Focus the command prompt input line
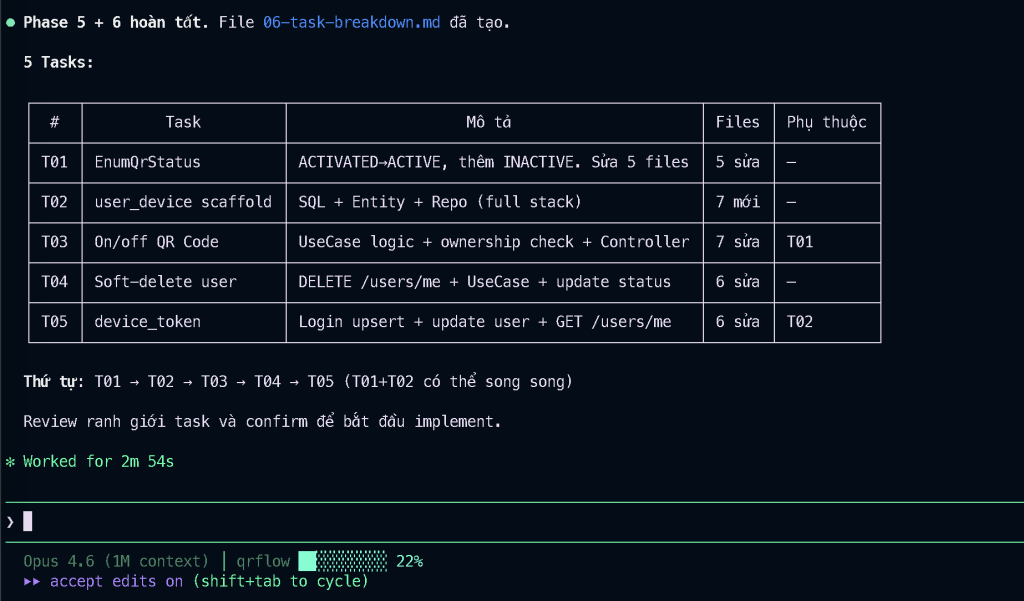 click(x=500, y=521)
